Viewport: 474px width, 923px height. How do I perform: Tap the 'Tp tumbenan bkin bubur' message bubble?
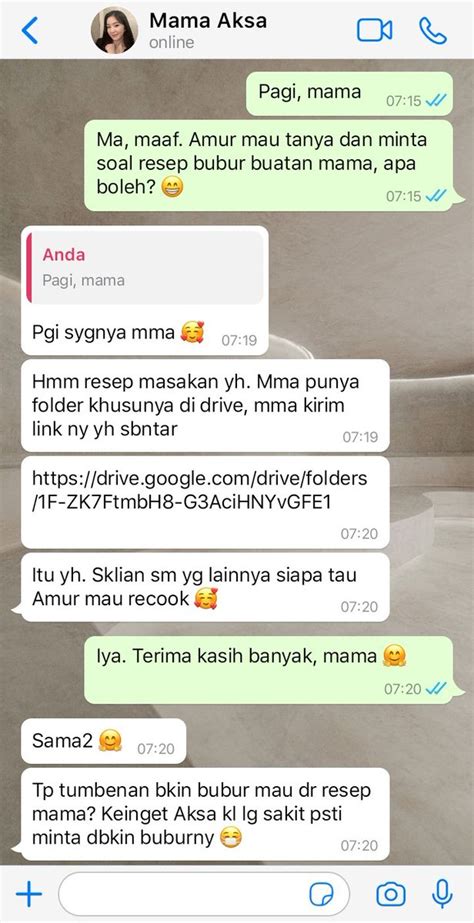205,814
